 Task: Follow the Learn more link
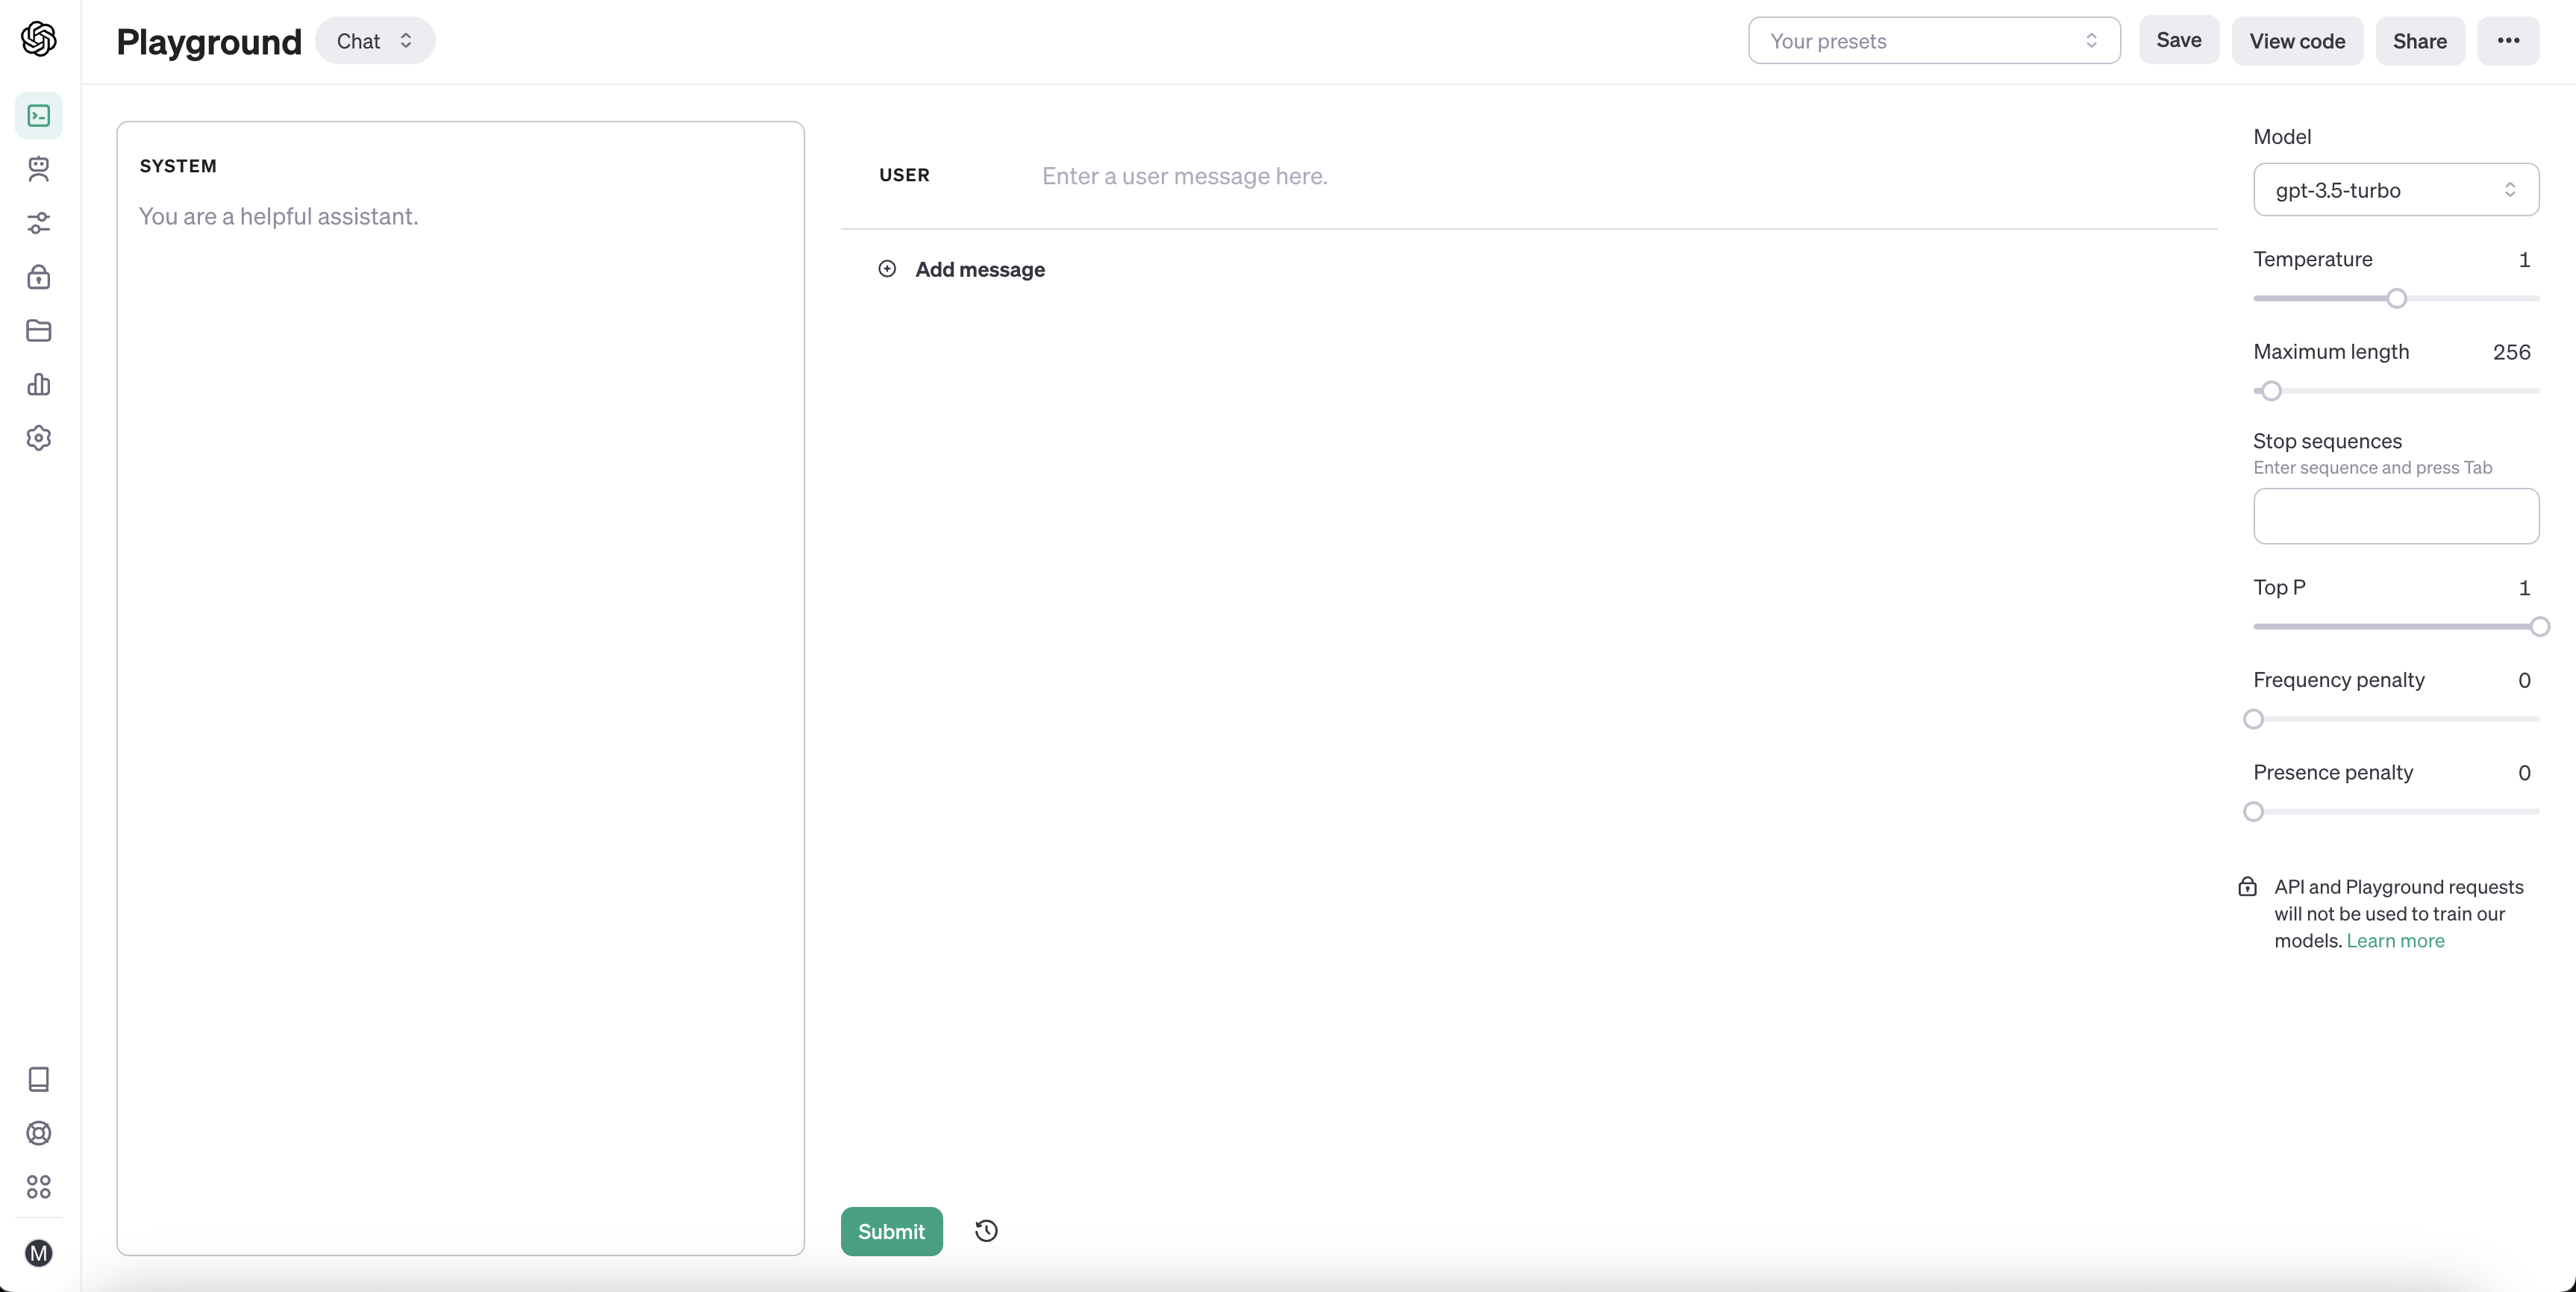(2395, 941)
